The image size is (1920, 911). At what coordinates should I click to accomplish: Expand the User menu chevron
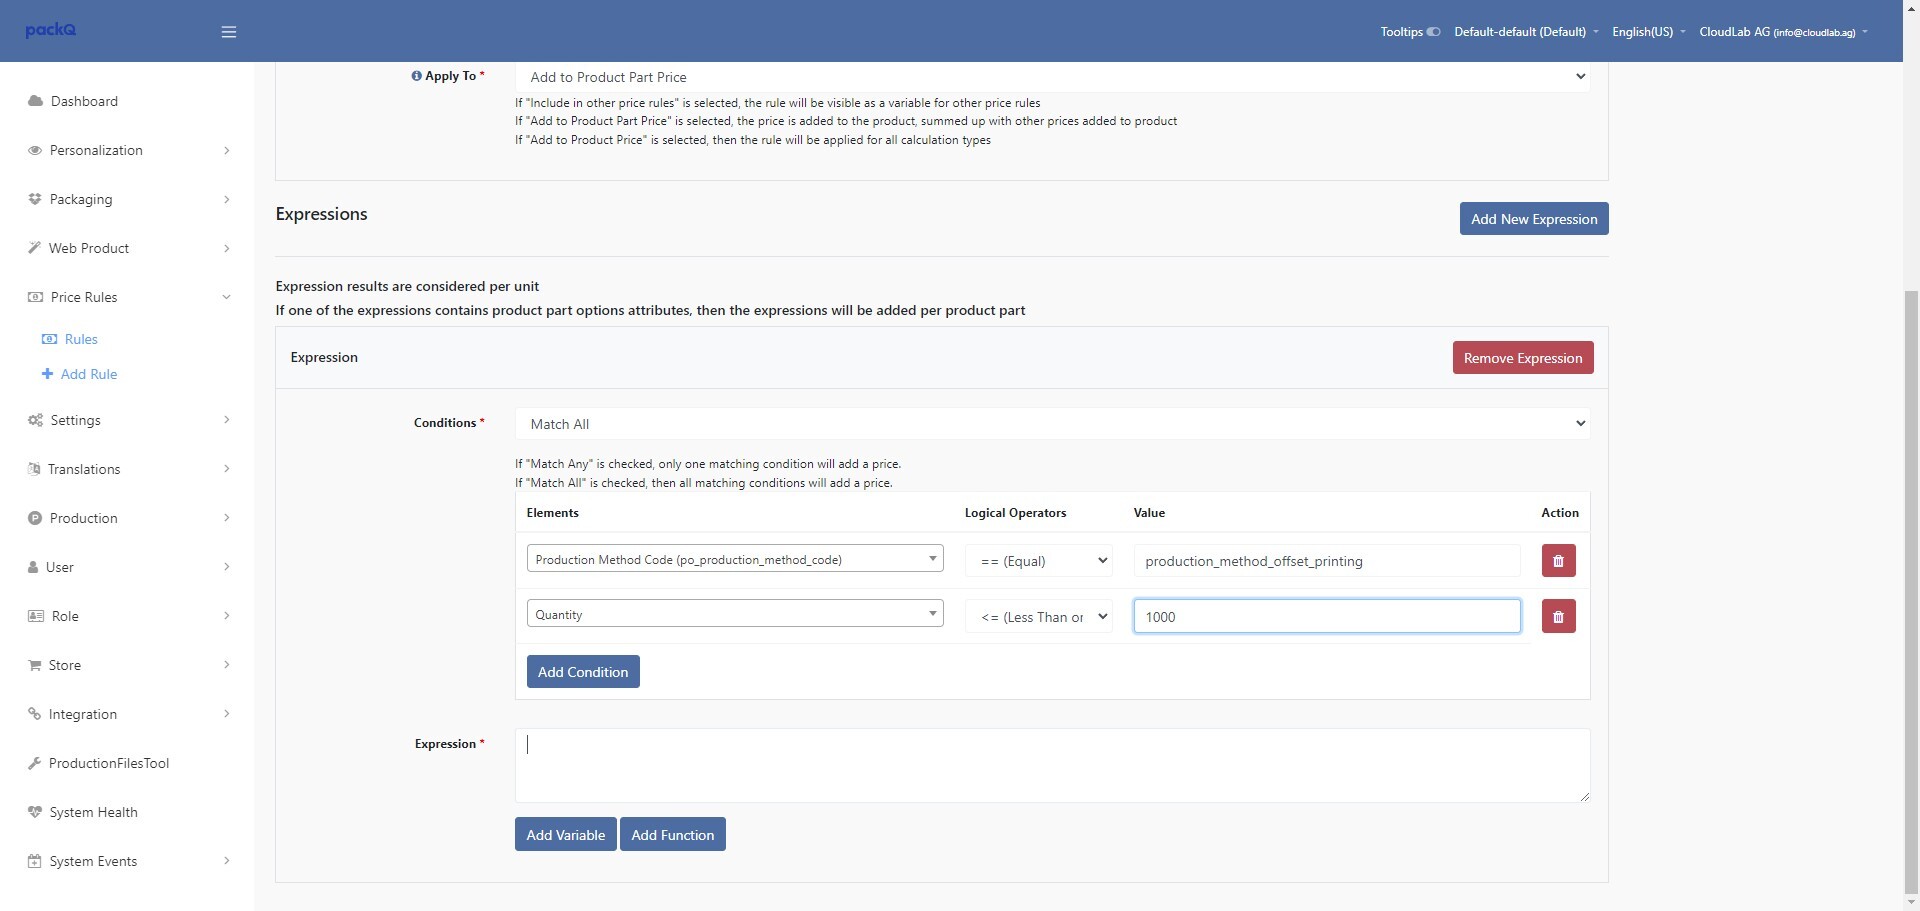pos(227,567)
